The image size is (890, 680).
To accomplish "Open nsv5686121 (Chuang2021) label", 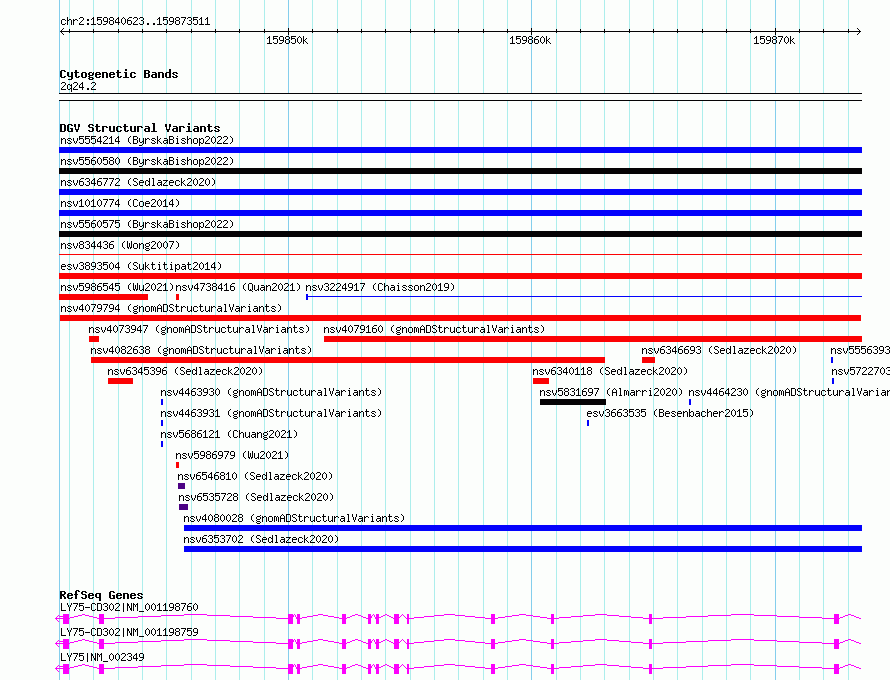I will point(229,434).
